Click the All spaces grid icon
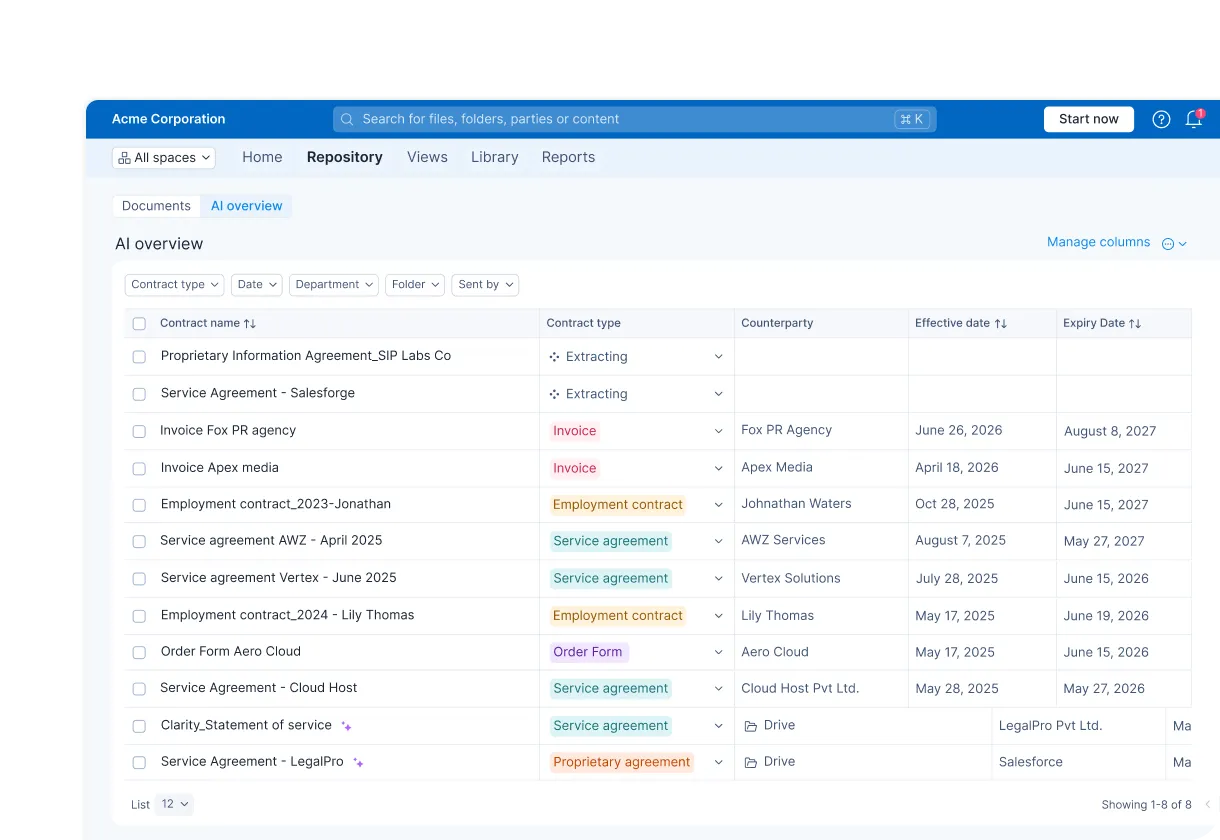1220x840 pixels. point(124,158)
